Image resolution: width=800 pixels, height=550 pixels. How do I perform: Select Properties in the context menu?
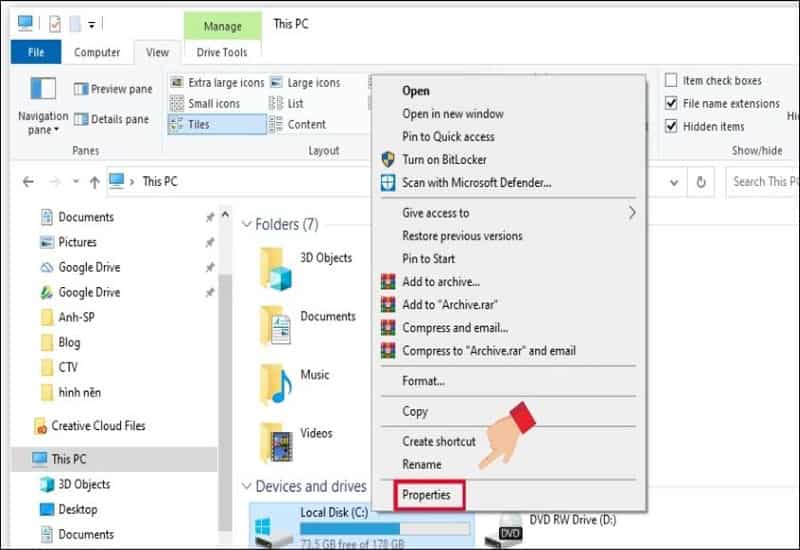[427, 495]
